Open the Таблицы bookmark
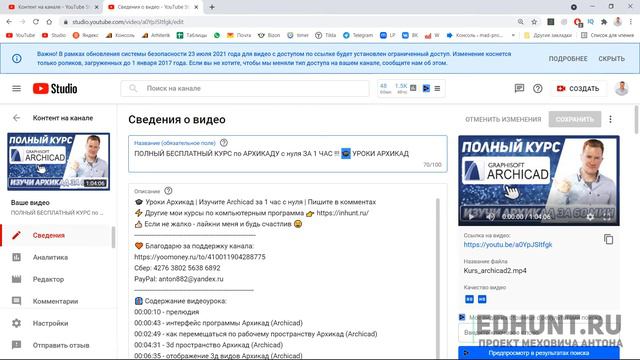The width and height of the screenshot is (640, 360). coord(192,36)
